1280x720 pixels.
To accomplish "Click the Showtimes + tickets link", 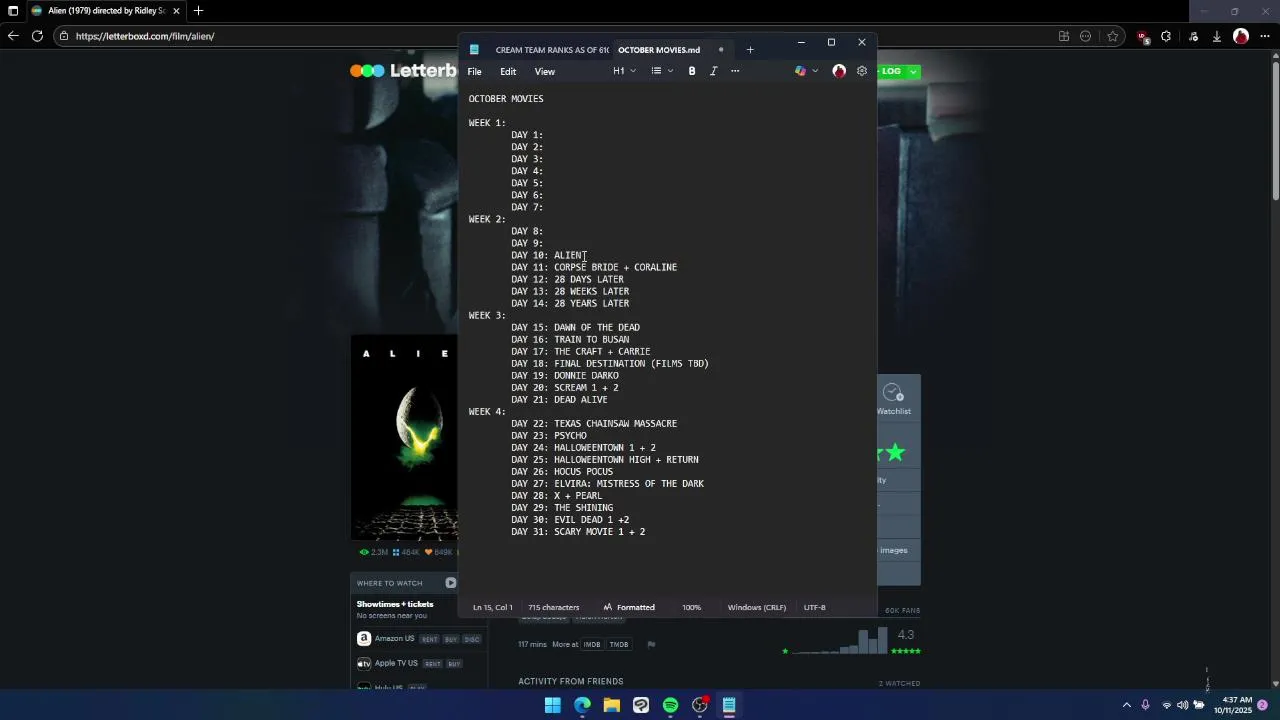I will [x=395, y=604].
